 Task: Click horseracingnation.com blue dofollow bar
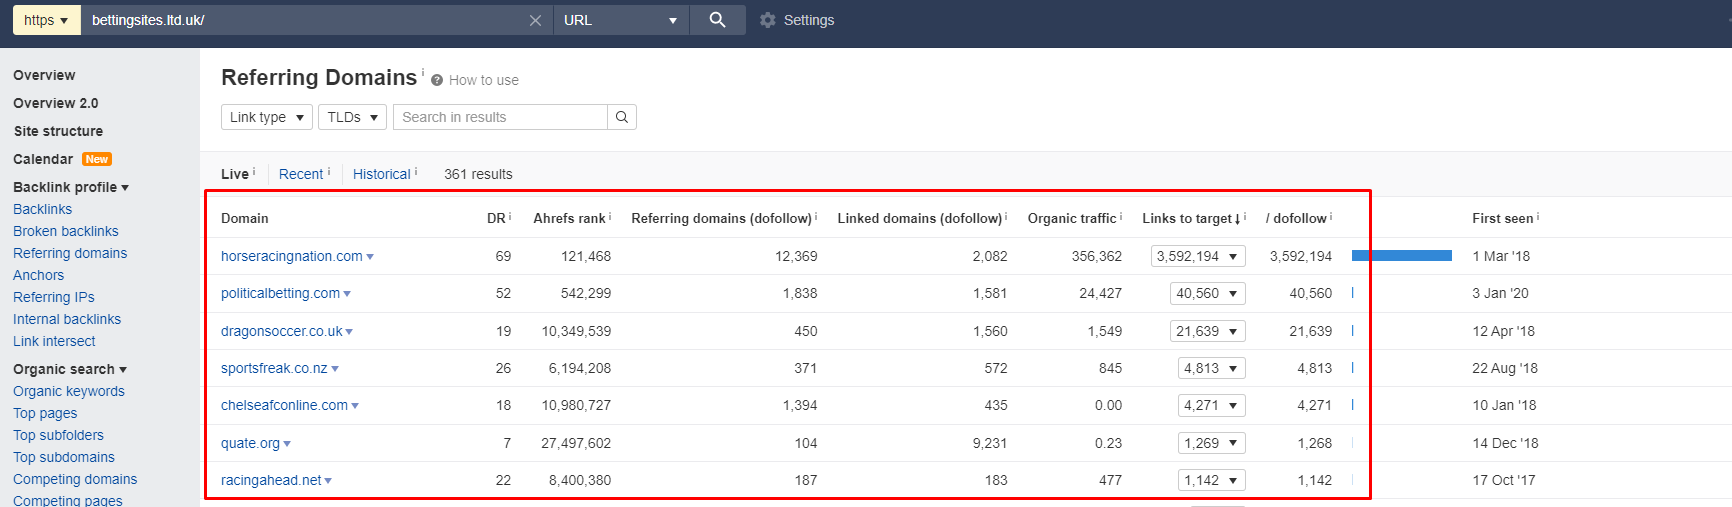pyautogui.click(x=1402, y=256)
